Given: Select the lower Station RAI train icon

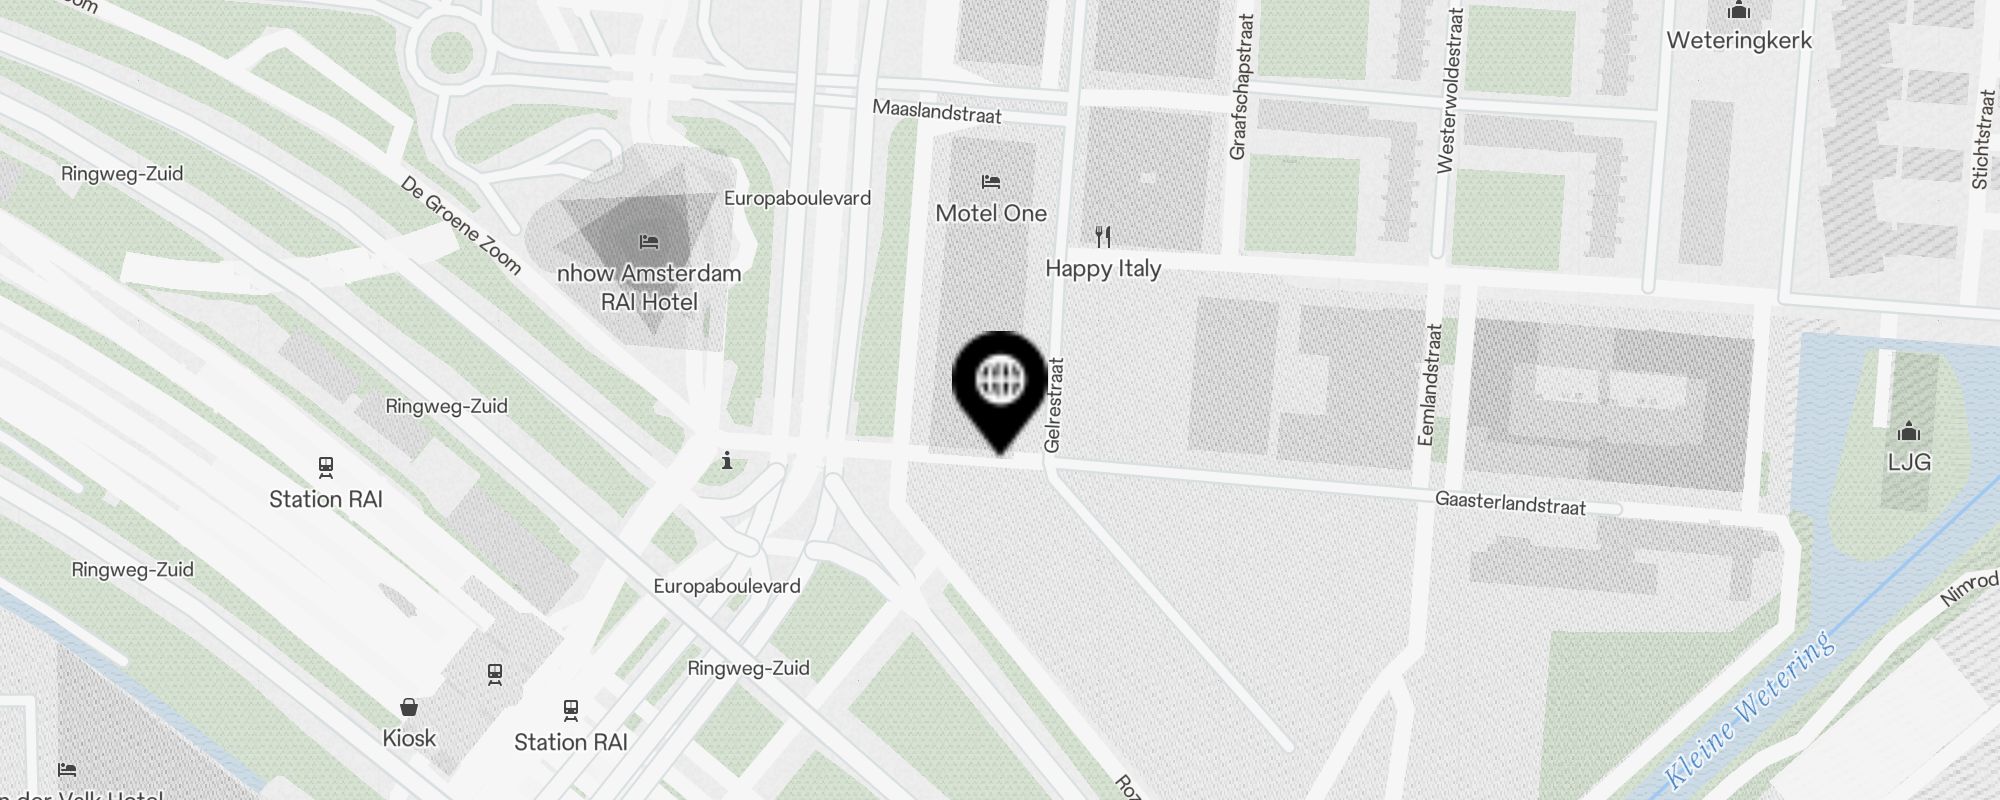Looking at the screenshot, I should coord(570,710).
